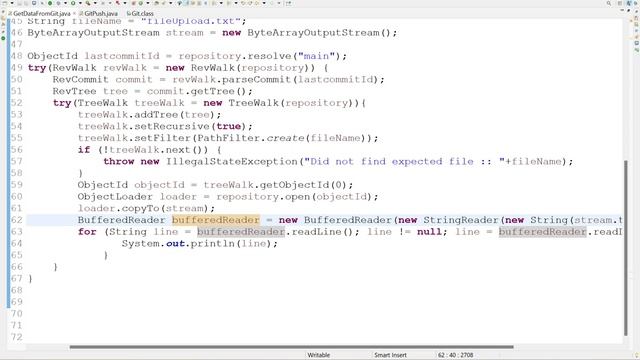Click the Smart Insert status bar field
This screenshot has width=640, height=360.
(390, 355)
